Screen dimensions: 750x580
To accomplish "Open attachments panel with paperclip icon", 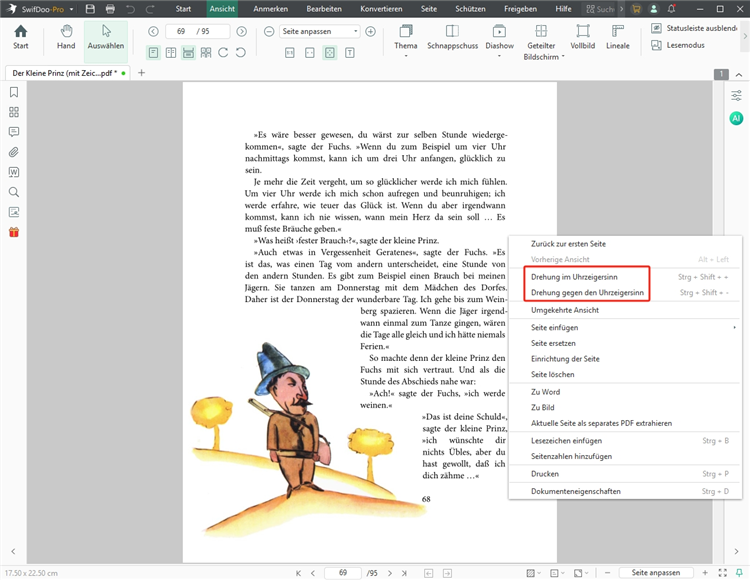I will point(14,152).
